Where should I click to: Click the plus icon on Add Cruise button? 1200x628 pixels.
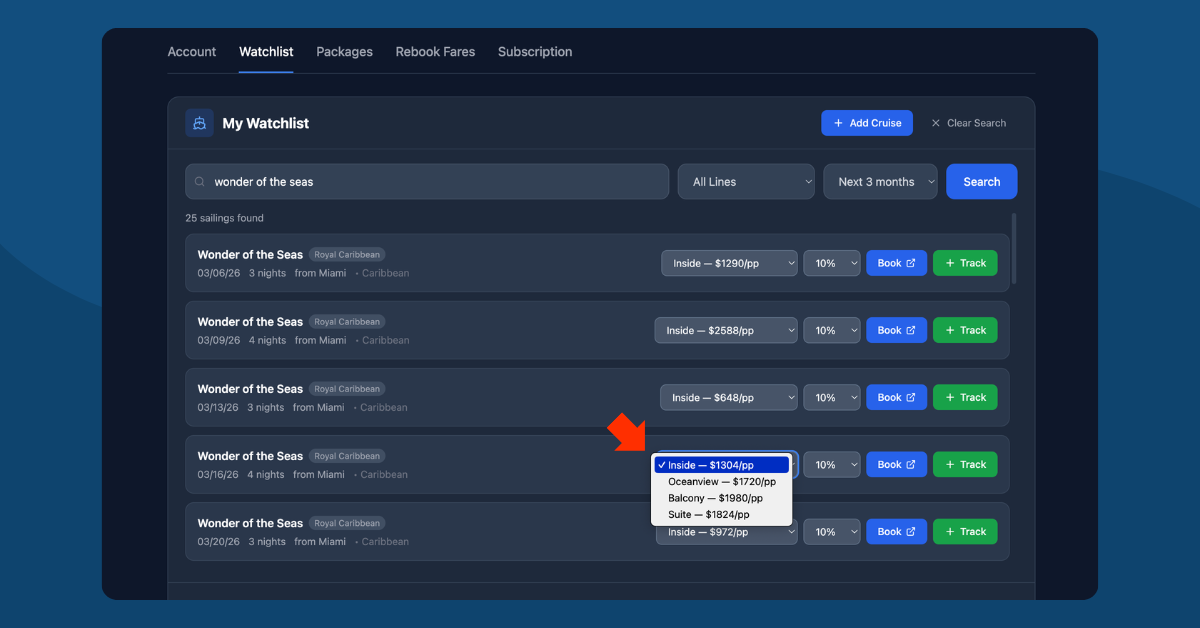(x=838, y=123)
